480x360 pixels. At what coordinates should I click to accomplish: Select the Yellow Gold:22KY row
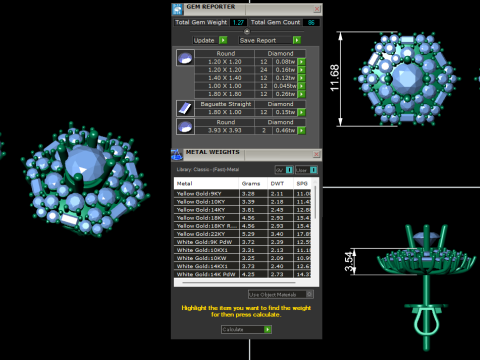243,234
